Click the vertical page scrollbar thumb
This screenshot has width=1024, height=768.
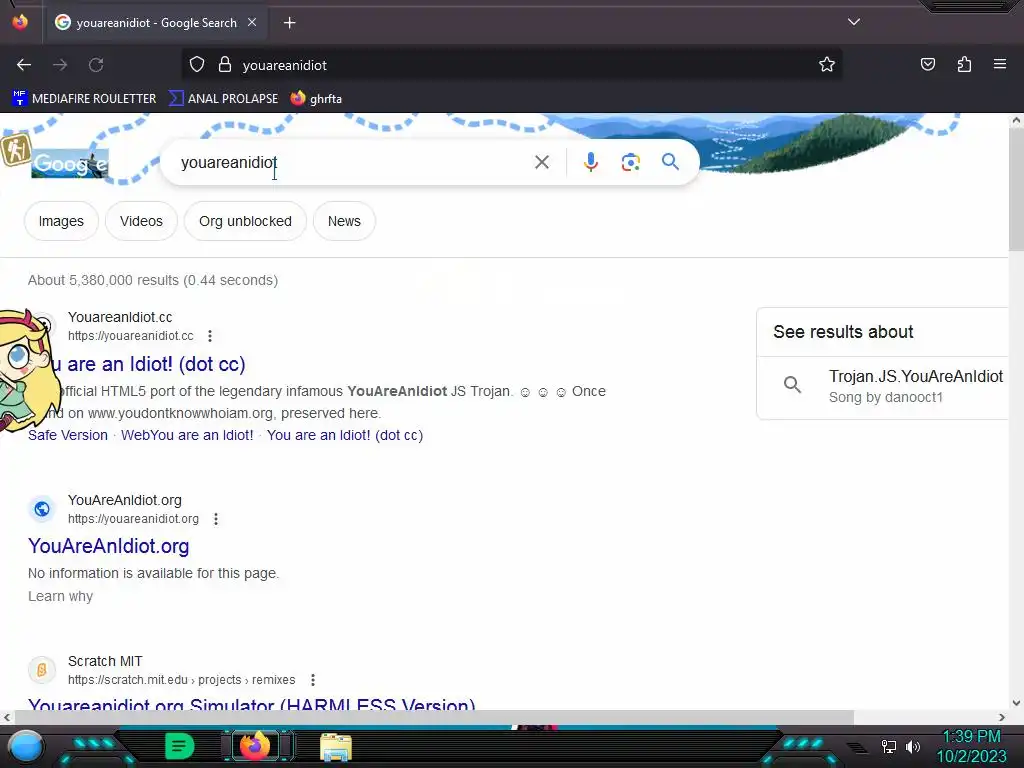pos(1016,189)
